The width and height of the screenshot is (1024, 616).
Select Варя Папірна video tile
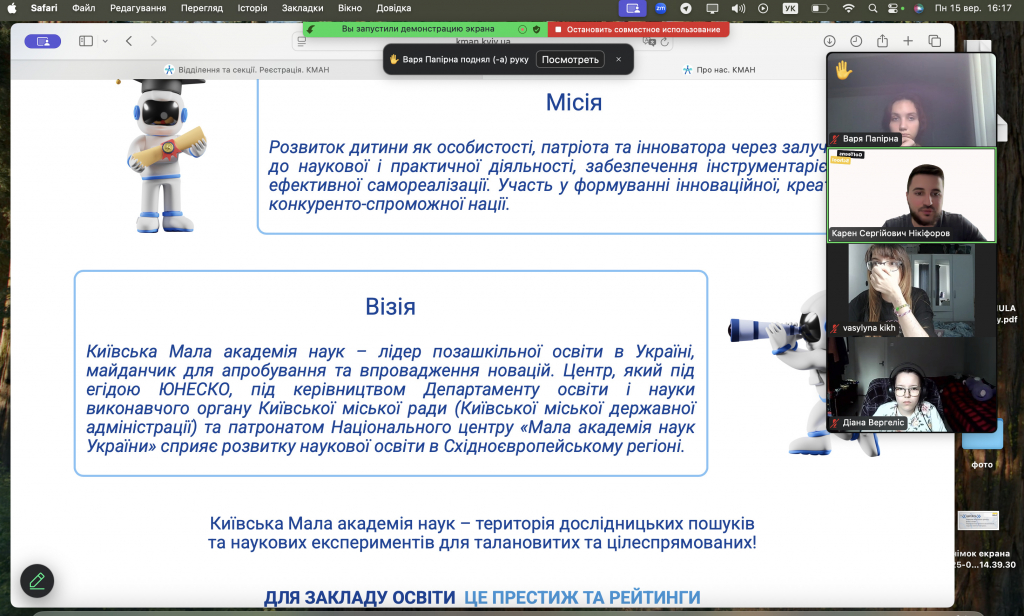pyautogui.click(x=912, y=100)
